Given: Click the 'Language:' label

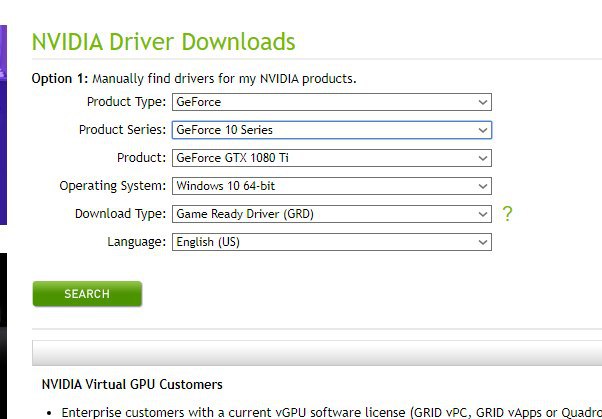Looking at the screenshot, I should pos(137,242).
